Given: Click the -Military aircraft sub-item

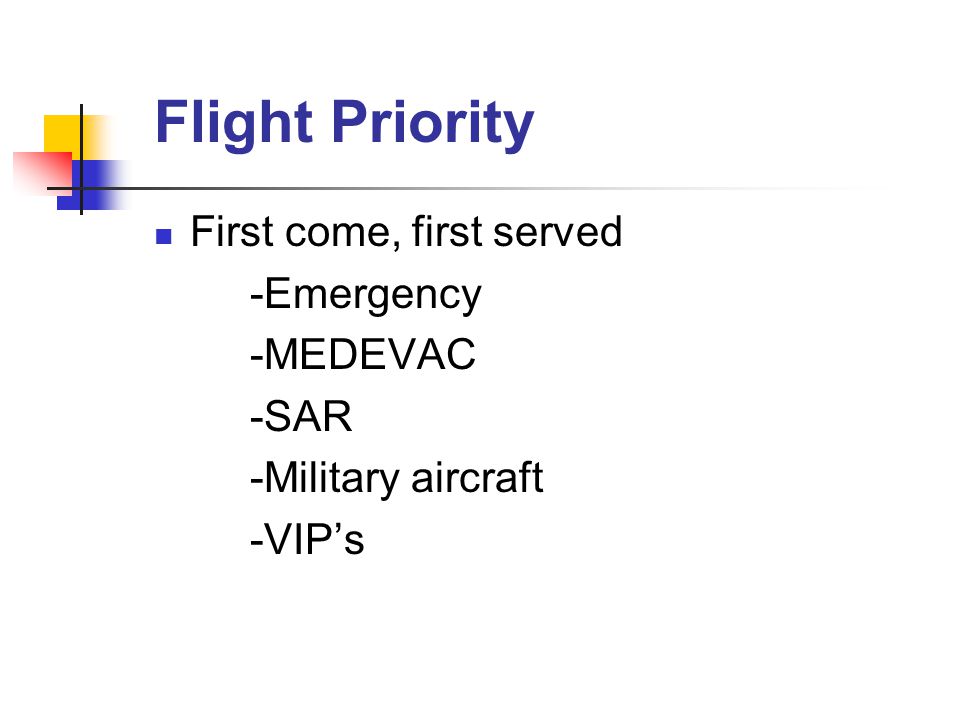Looking at the screenshot, I should pos(396,478).
